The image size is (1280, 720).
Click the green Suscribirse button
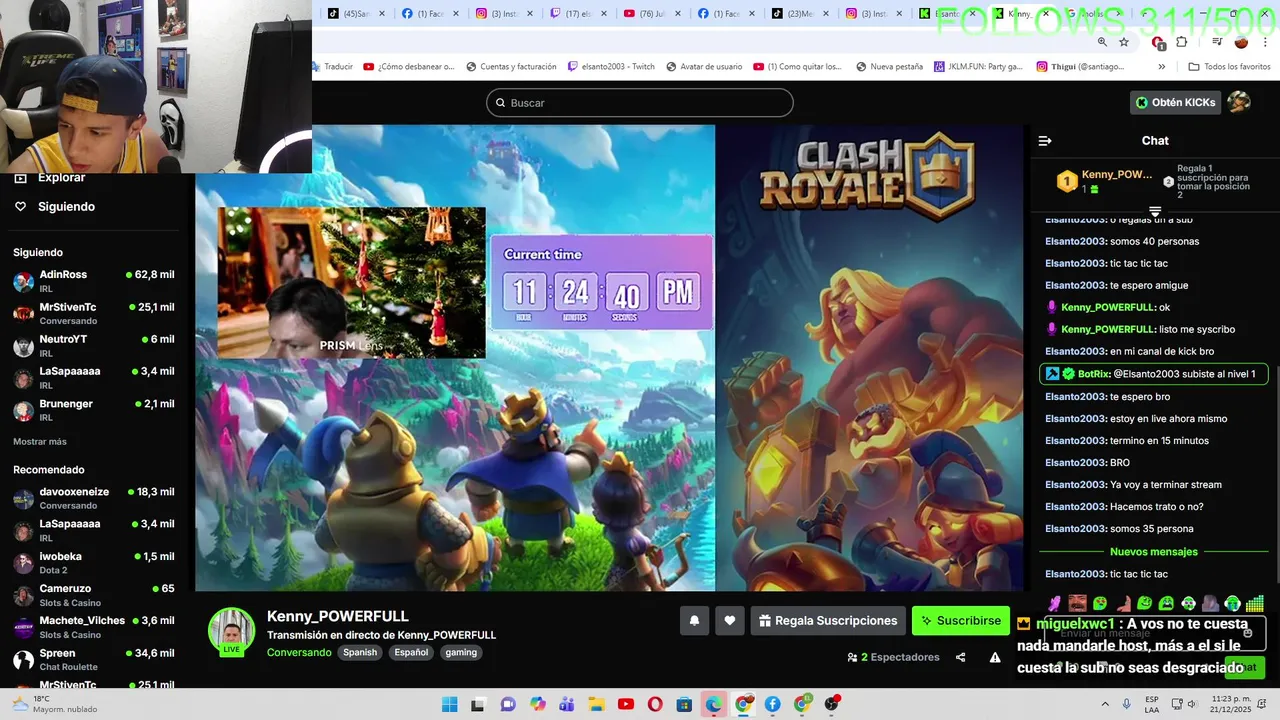[960, 621]
